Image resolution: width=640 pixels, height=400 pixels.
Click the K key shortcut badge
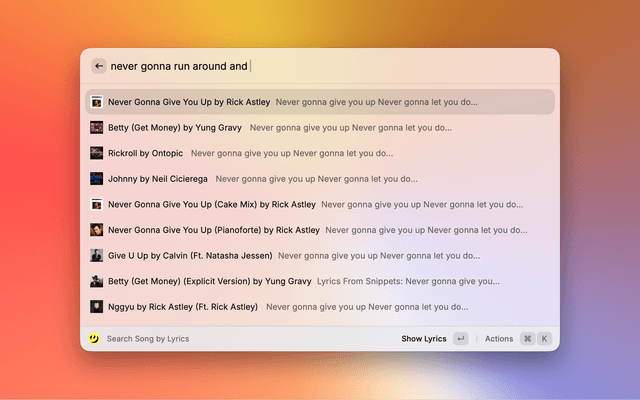(x=545, y=339)
